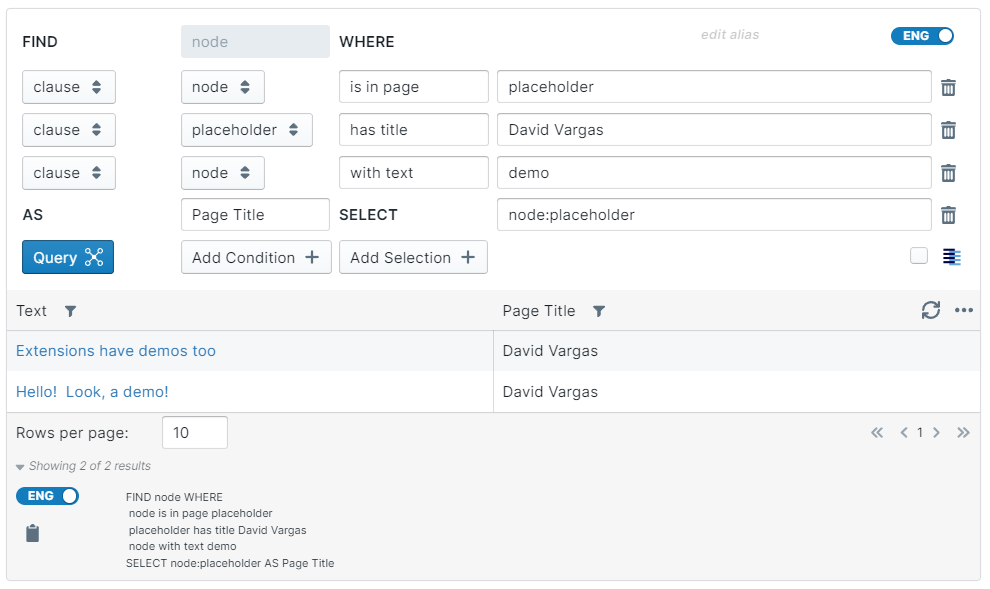Open the first clause type dropdown
The width and height of the screenshot is (990, 589).
[x=69, y=87]
